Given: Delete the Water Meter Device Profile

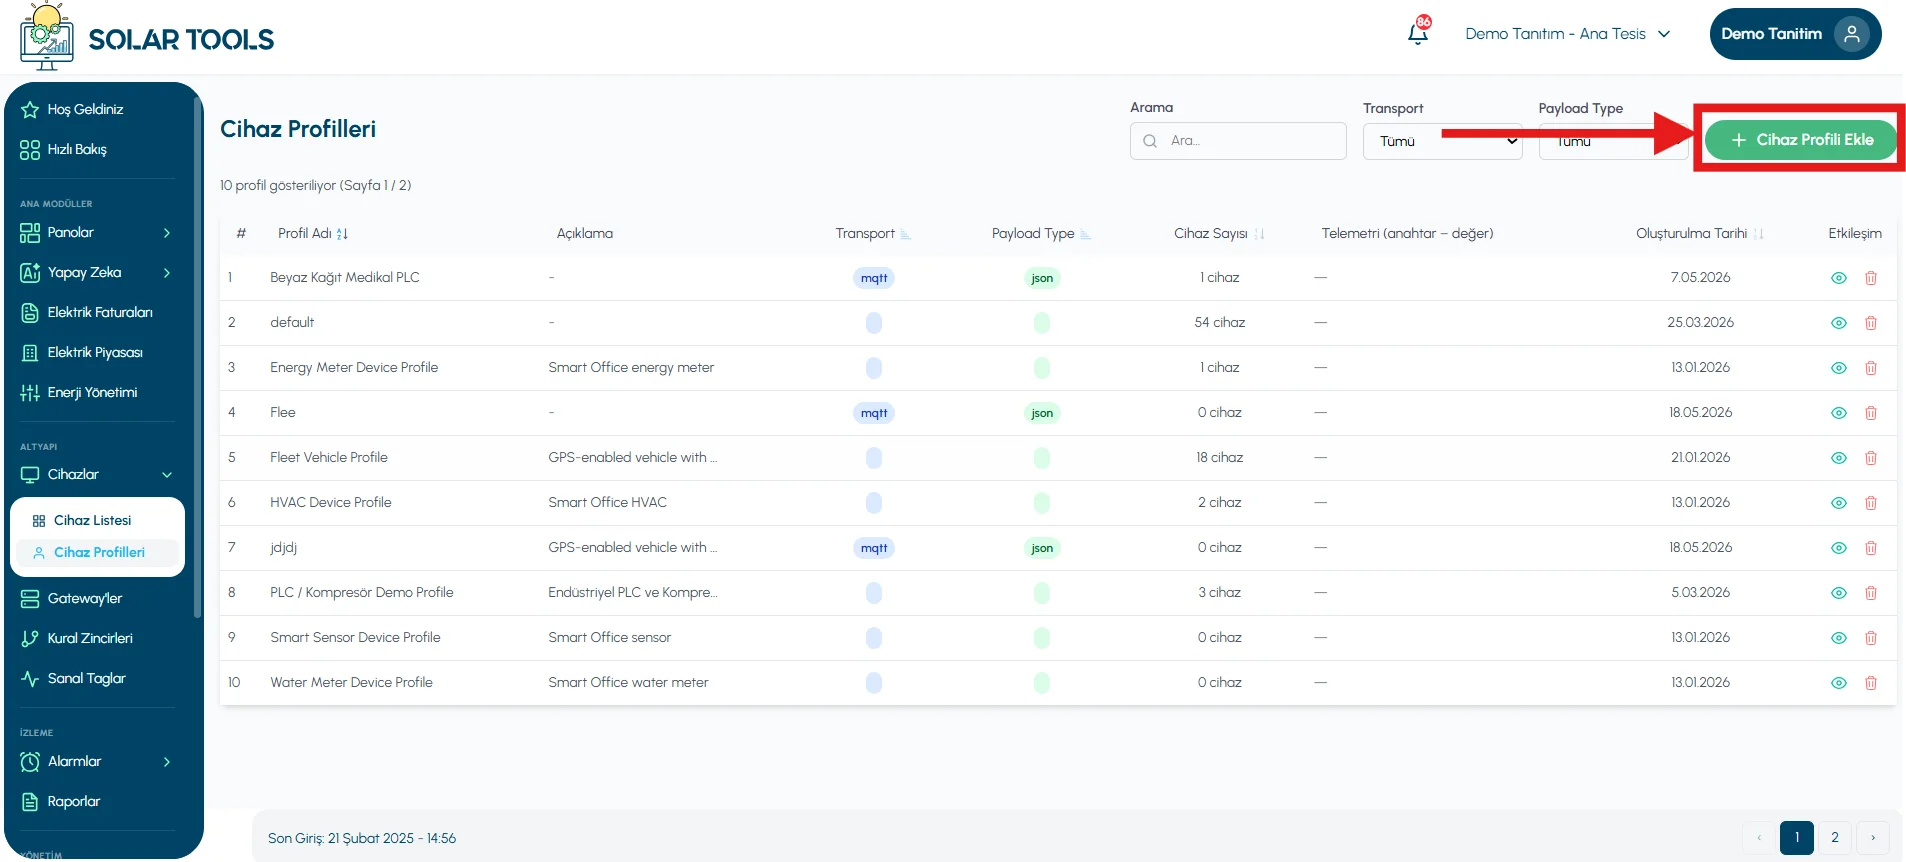Looking at the screenshot, I should [x=1871, y=683].
